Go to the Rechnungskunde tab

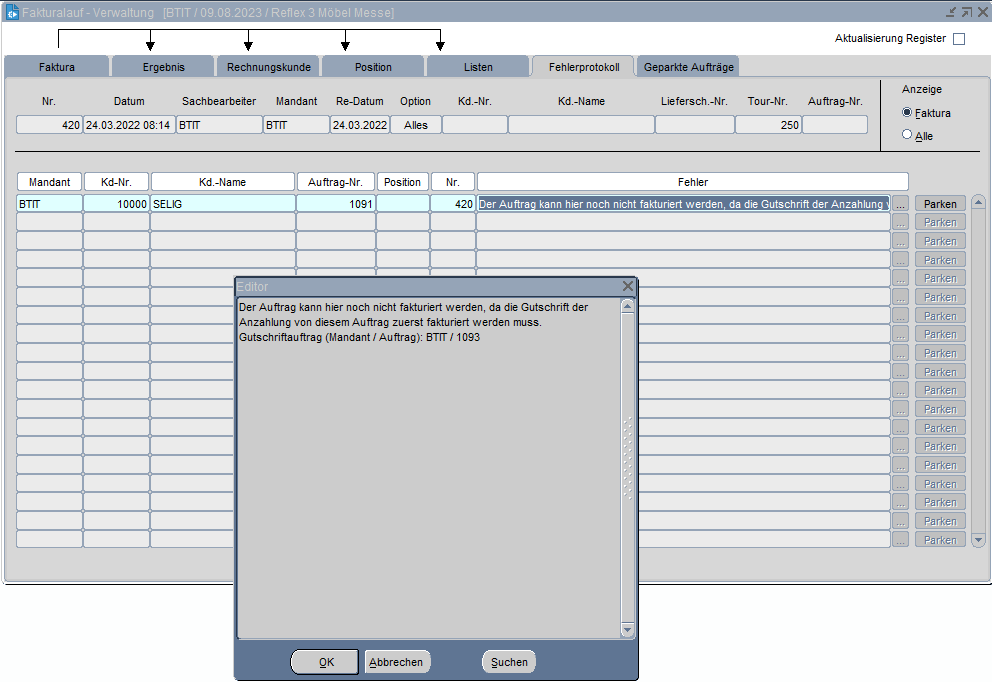point(268,67)
